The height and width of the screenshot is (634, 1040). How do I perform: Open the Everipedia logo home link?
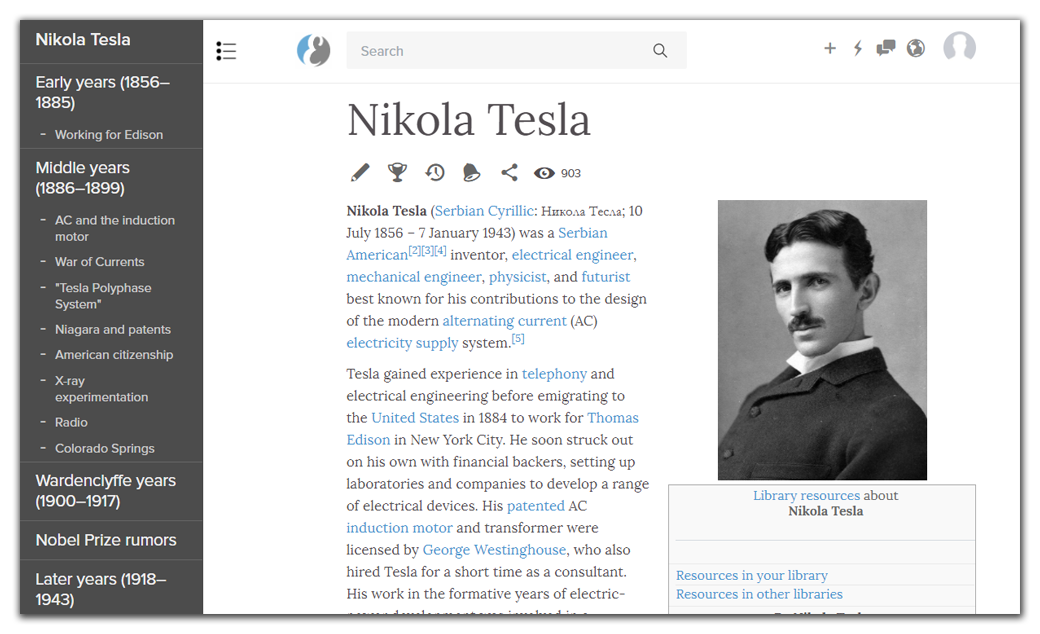(x=314, y=50)
